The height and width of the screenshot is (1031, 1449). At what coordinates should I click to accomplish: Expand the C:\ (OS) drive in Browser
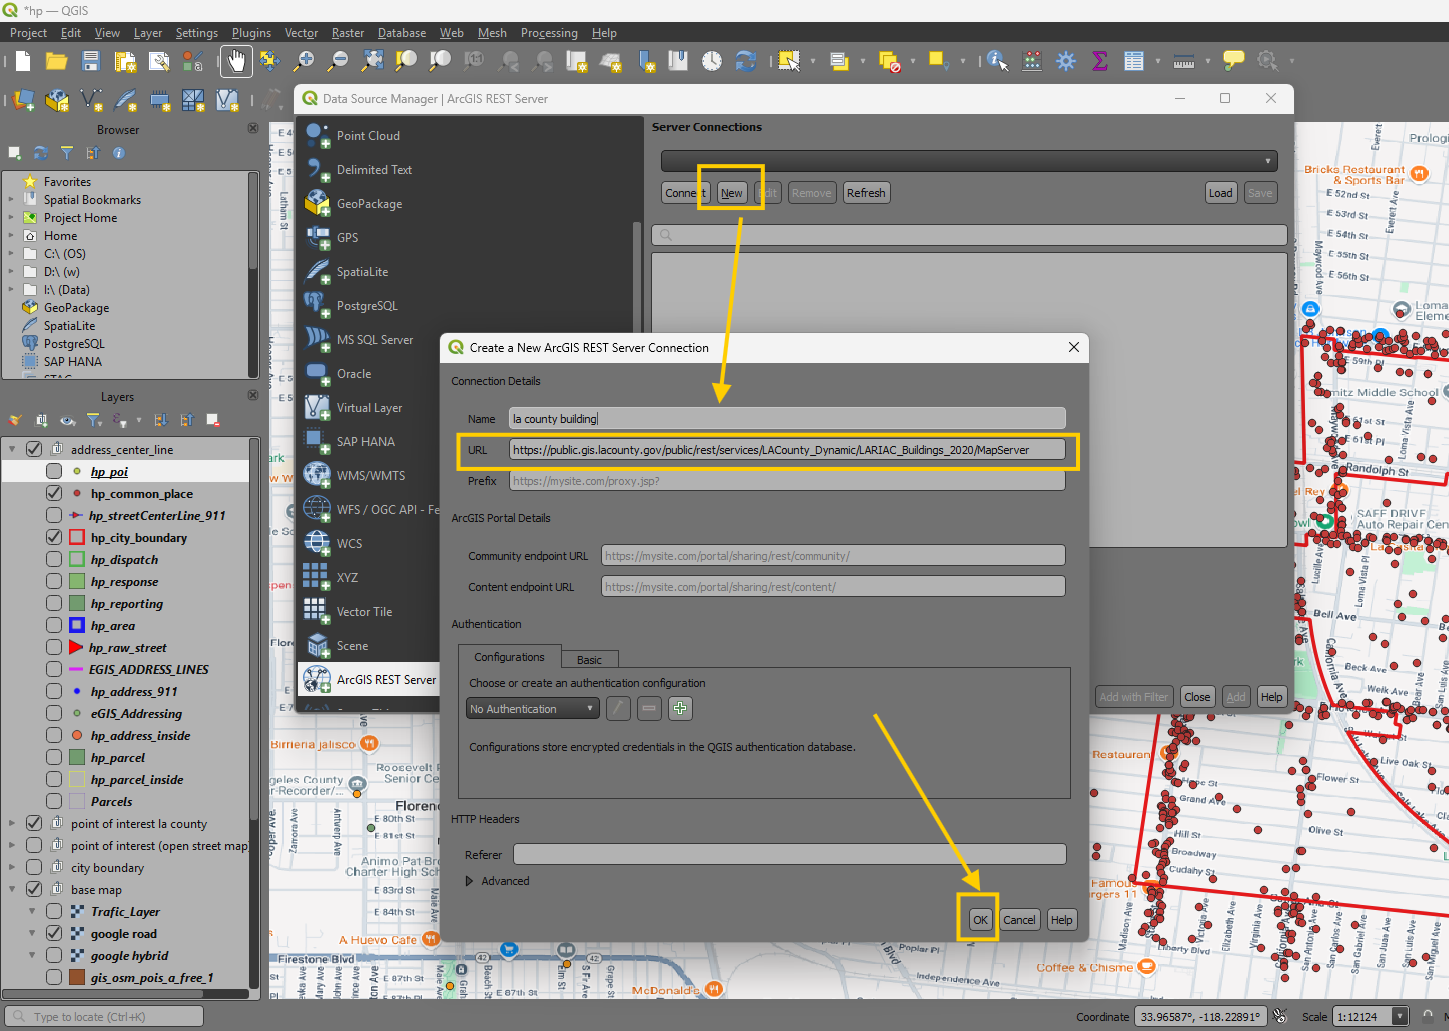[11, 254]
